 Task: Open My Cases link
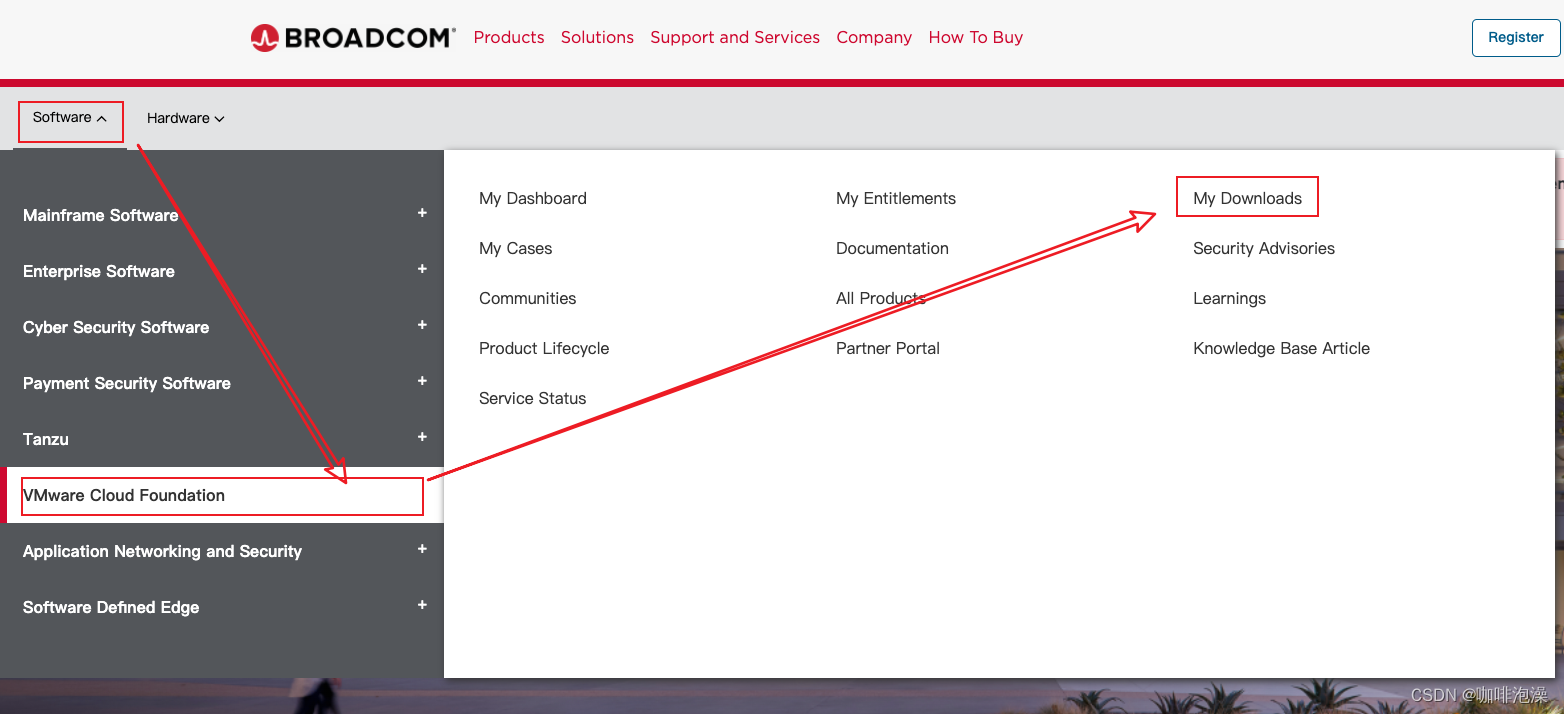pos(516,248)
